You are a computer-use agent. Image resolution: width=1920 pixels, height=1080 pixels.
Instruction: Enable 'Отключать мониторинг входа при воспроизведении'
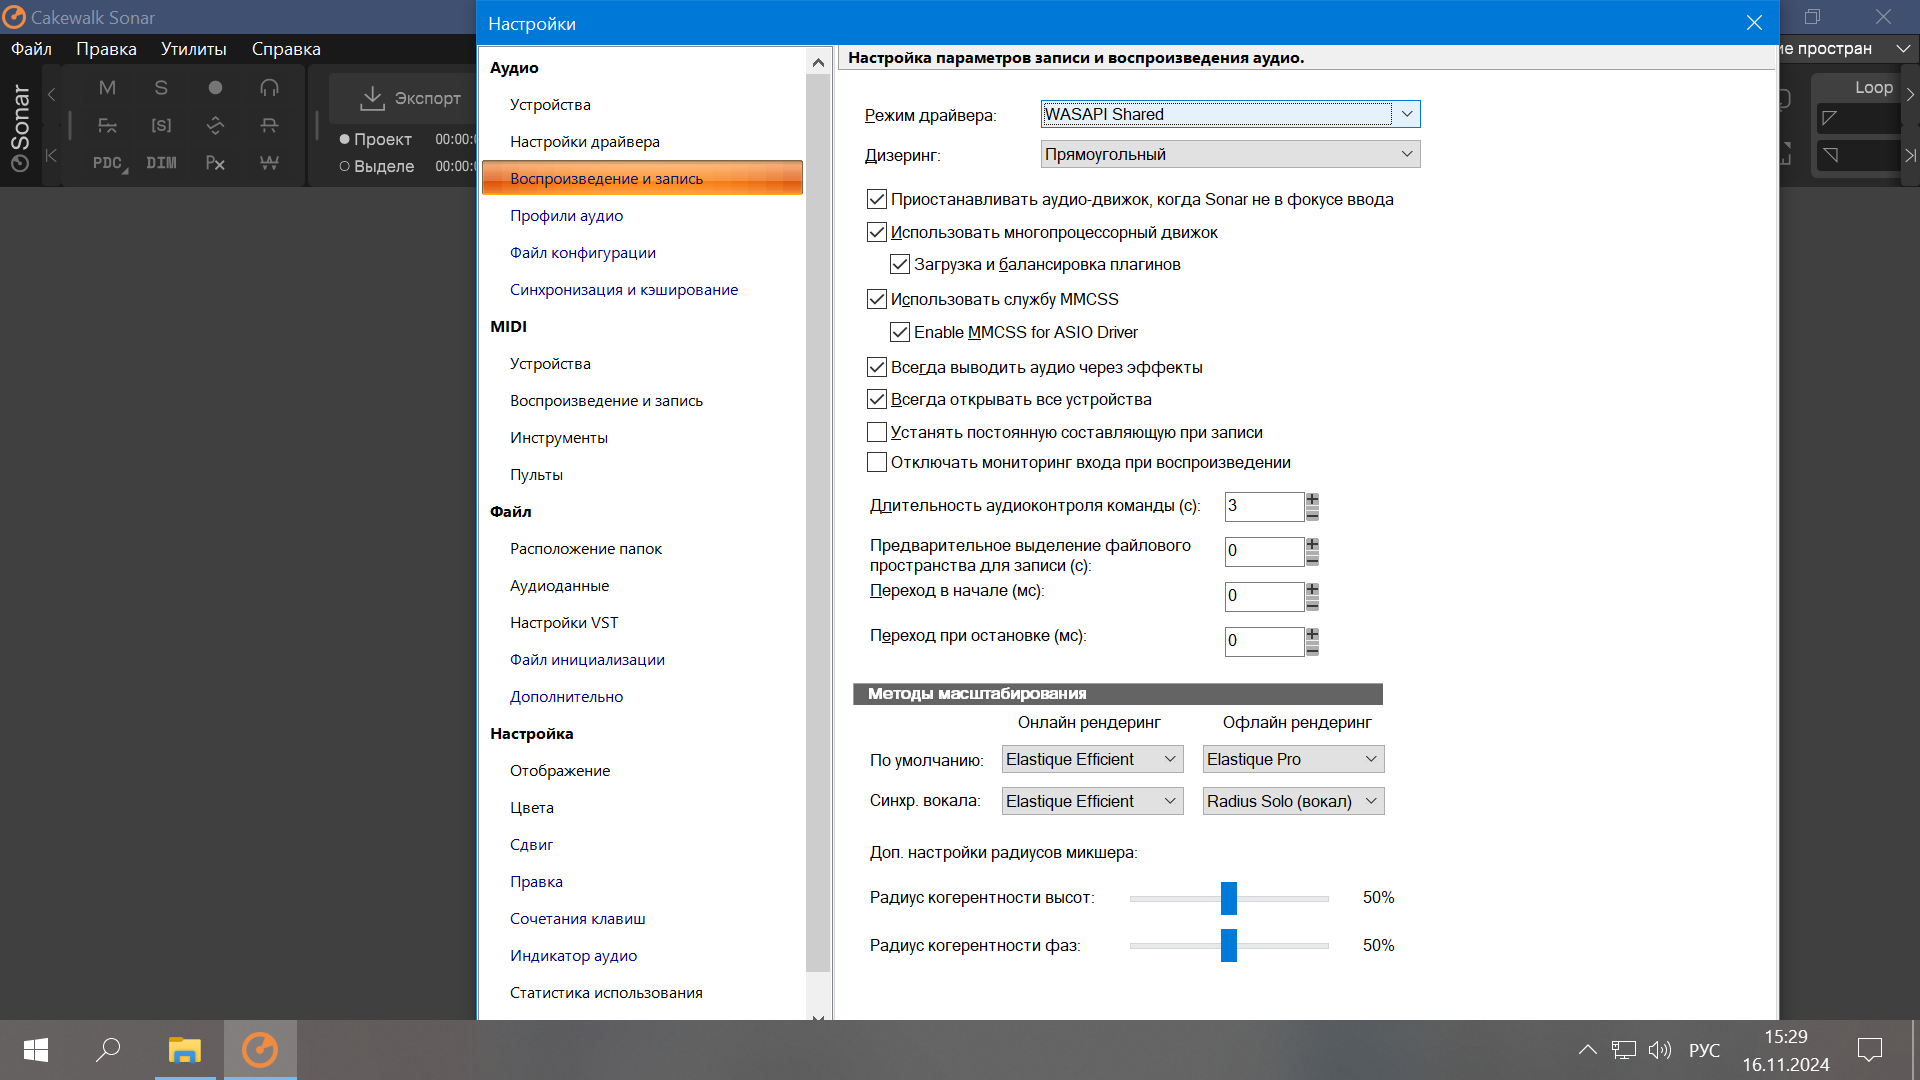(x=877, y=462)
